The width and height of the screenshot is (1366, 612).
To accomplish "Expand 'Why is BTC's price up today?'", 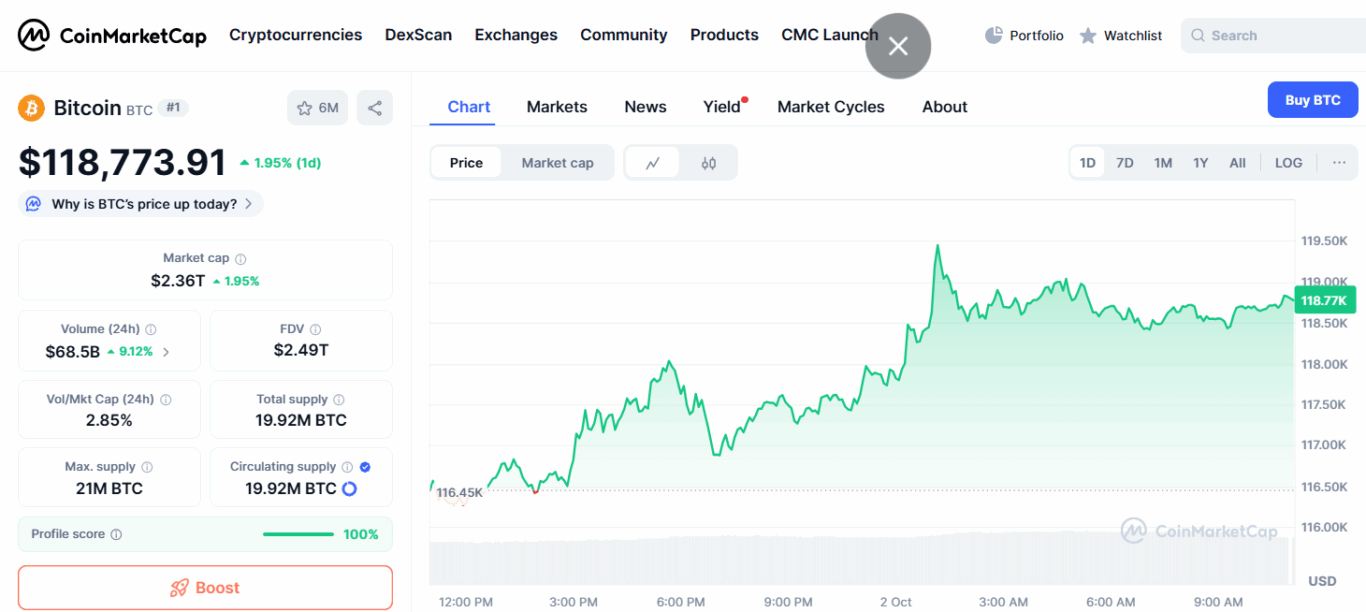I will pyautogui.click(x=141, y=204).
